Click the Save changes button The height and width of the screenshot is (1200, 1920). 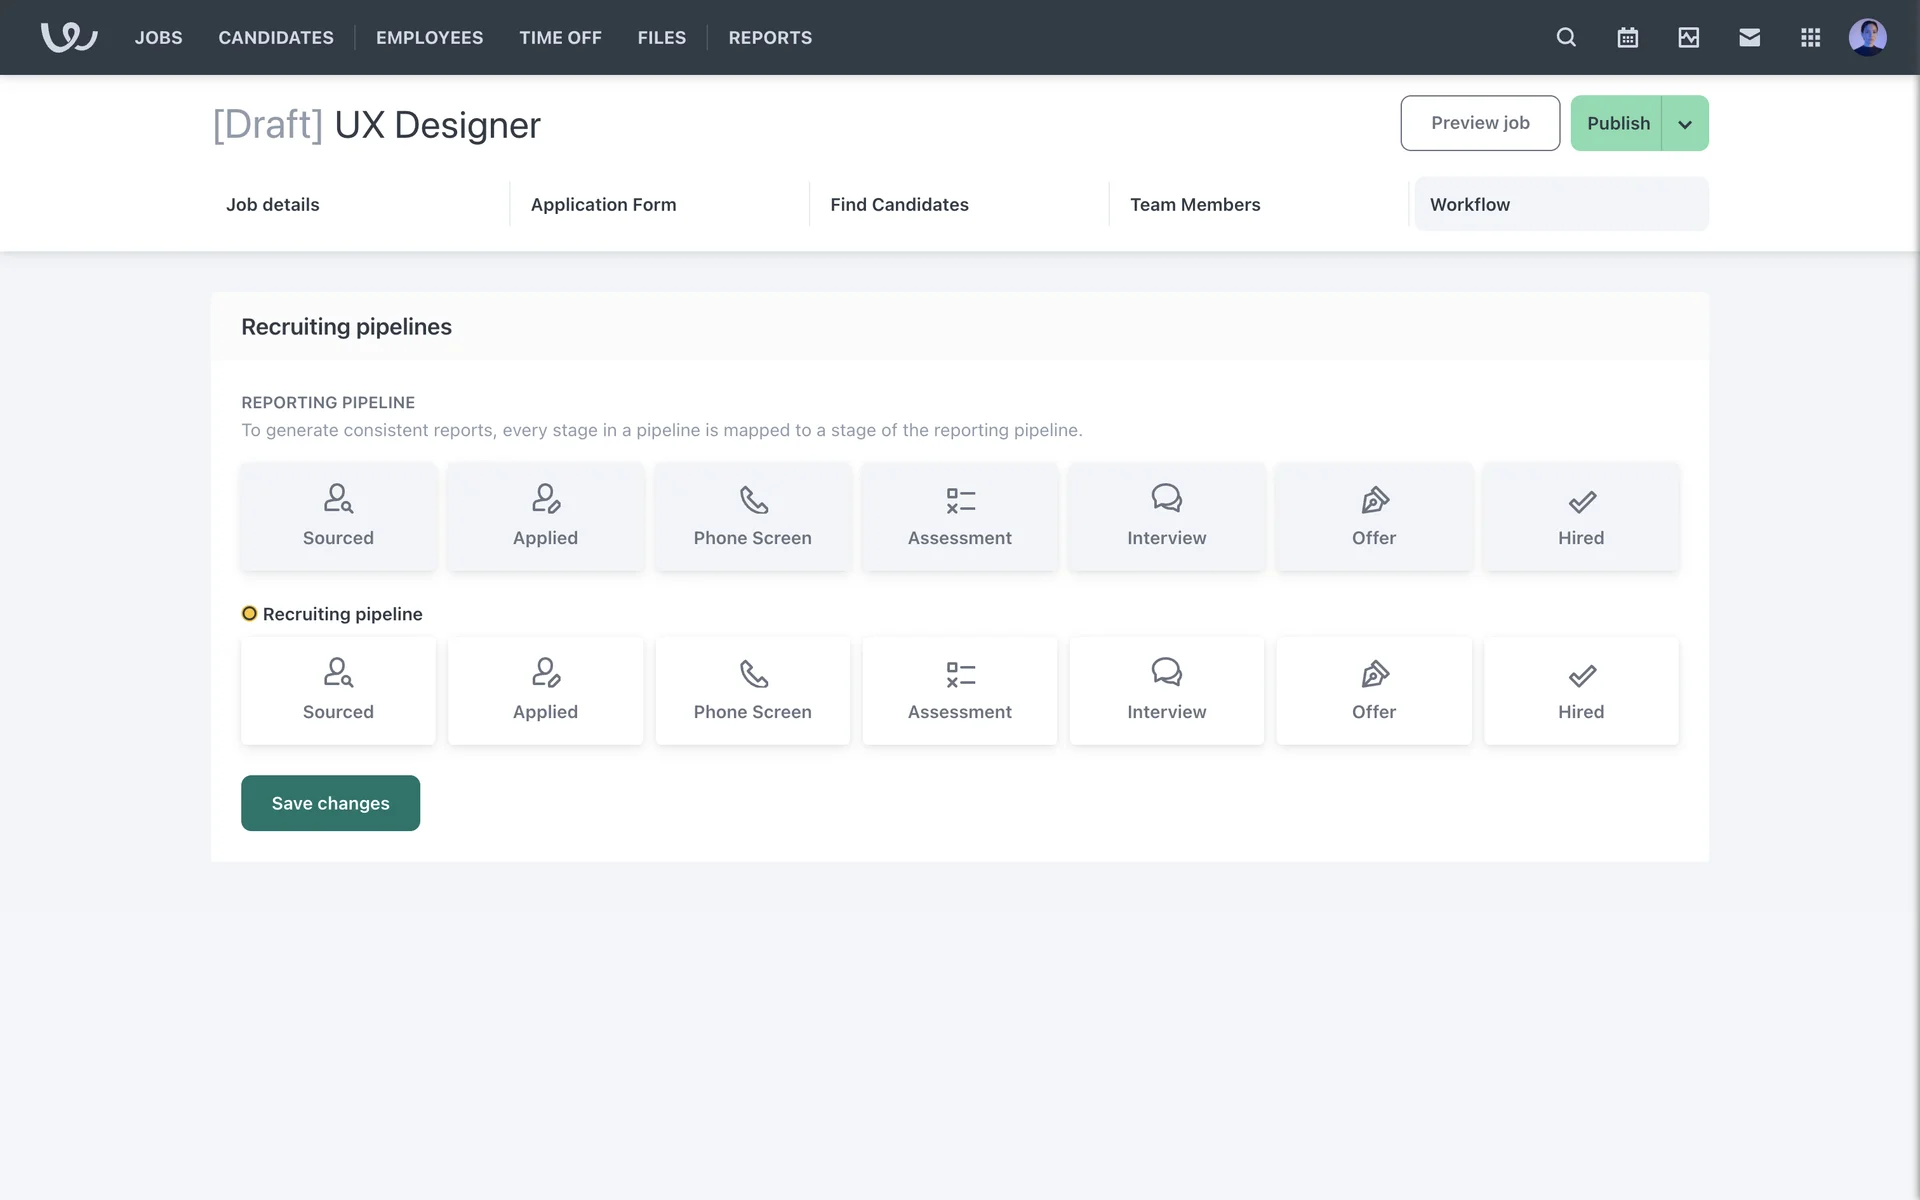click(330, 803)
